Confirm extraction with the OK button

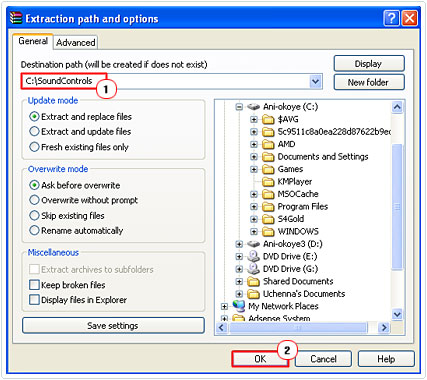pos(260,359)
